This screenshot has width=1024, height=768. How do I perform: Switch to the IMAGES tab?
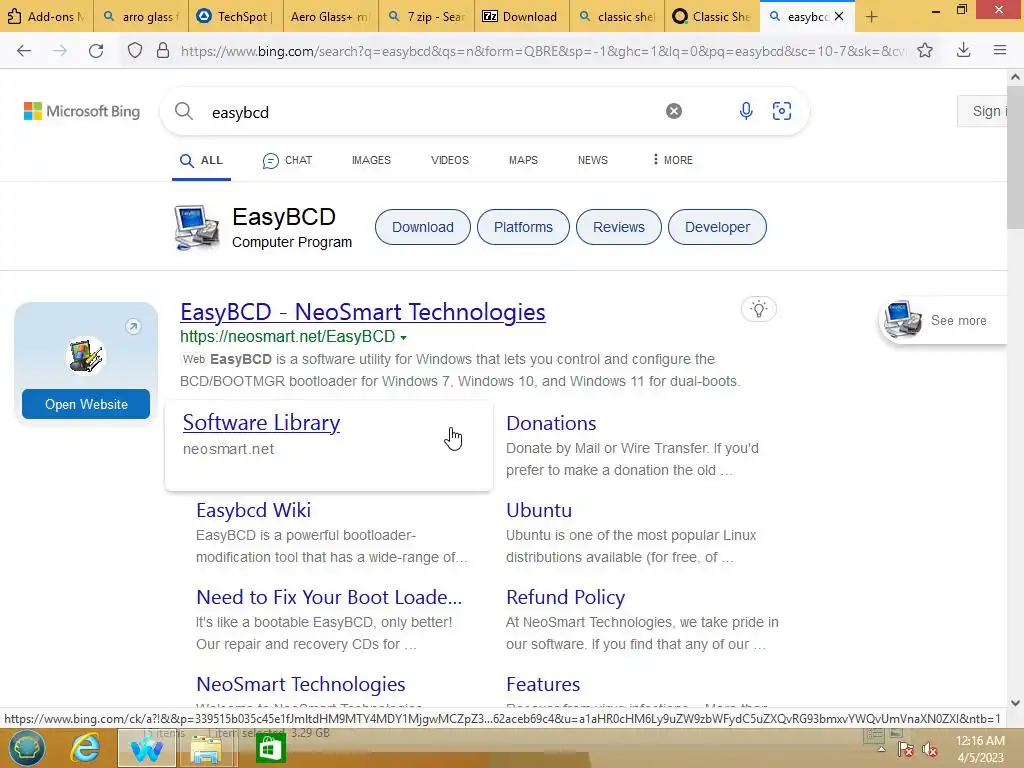[371, 160]
